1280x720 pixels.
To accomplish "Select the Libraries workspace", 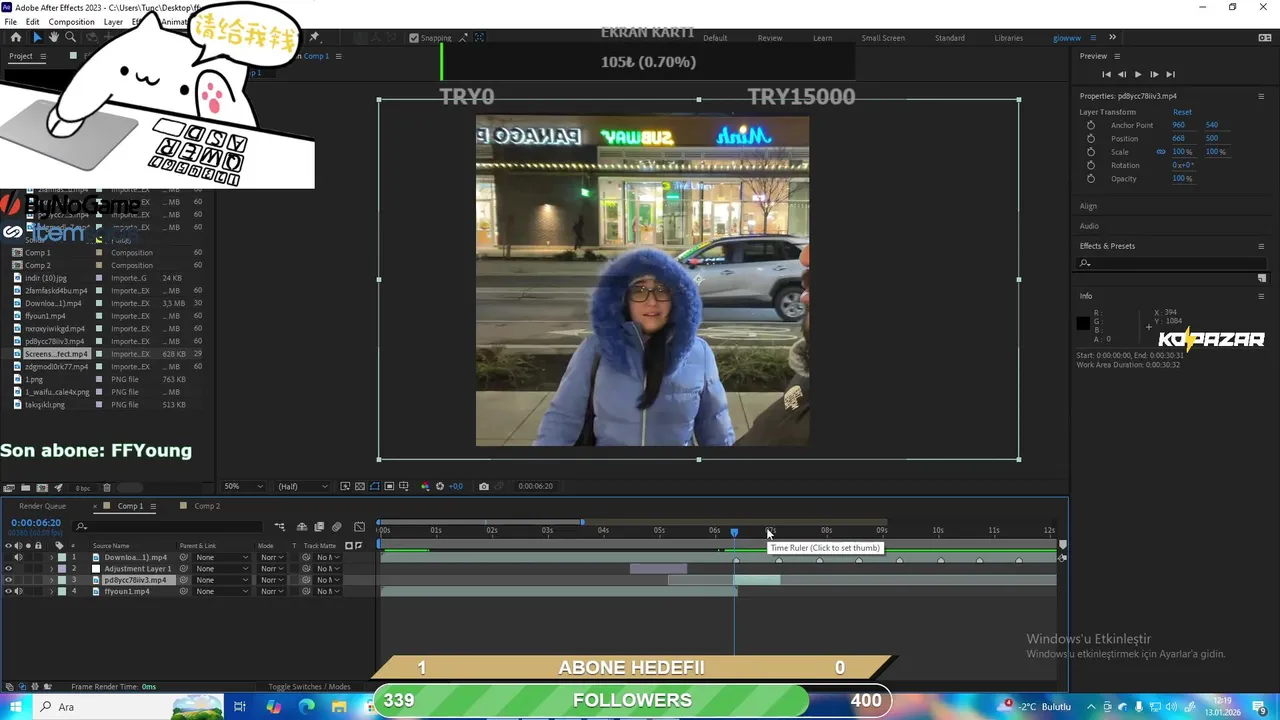I will 1008,38.
